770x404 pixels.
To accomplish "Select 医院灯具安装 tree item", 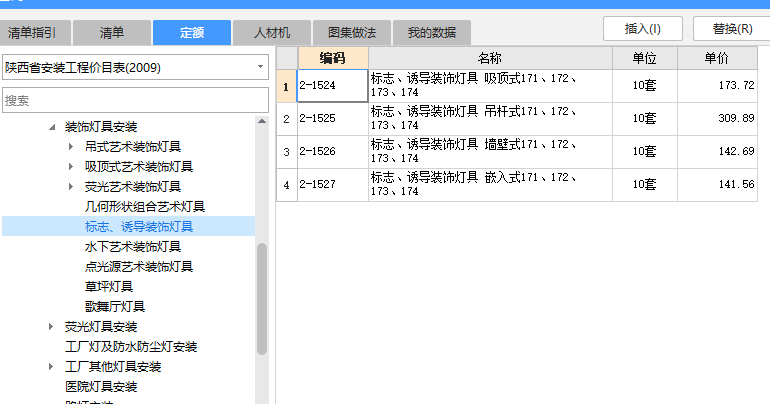I will point(101,387).
